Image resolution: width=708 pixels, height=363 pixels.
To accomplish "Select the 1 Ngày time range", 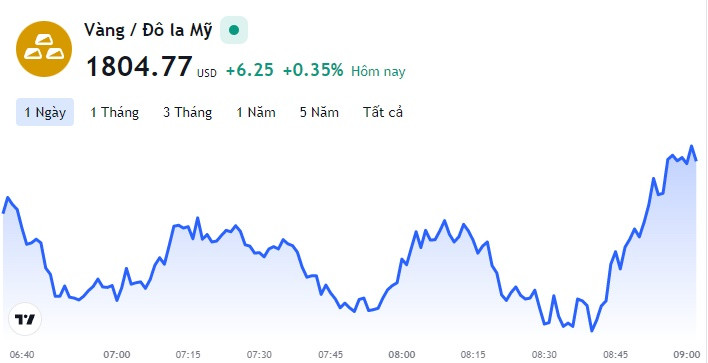I will (45, 112).
